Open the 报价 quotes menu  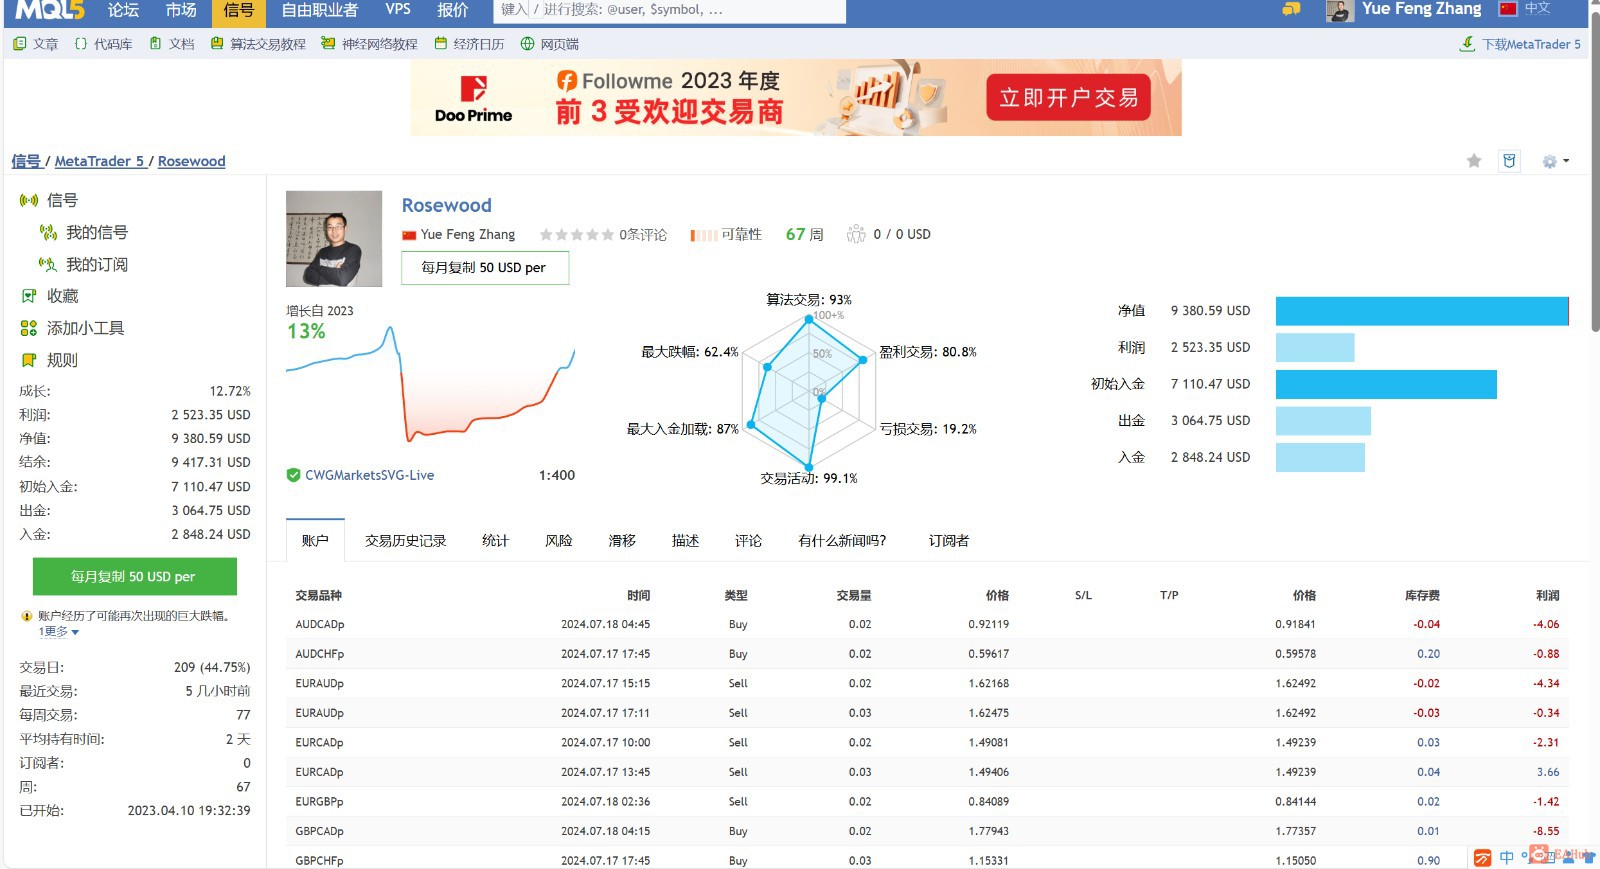(453, 10)
